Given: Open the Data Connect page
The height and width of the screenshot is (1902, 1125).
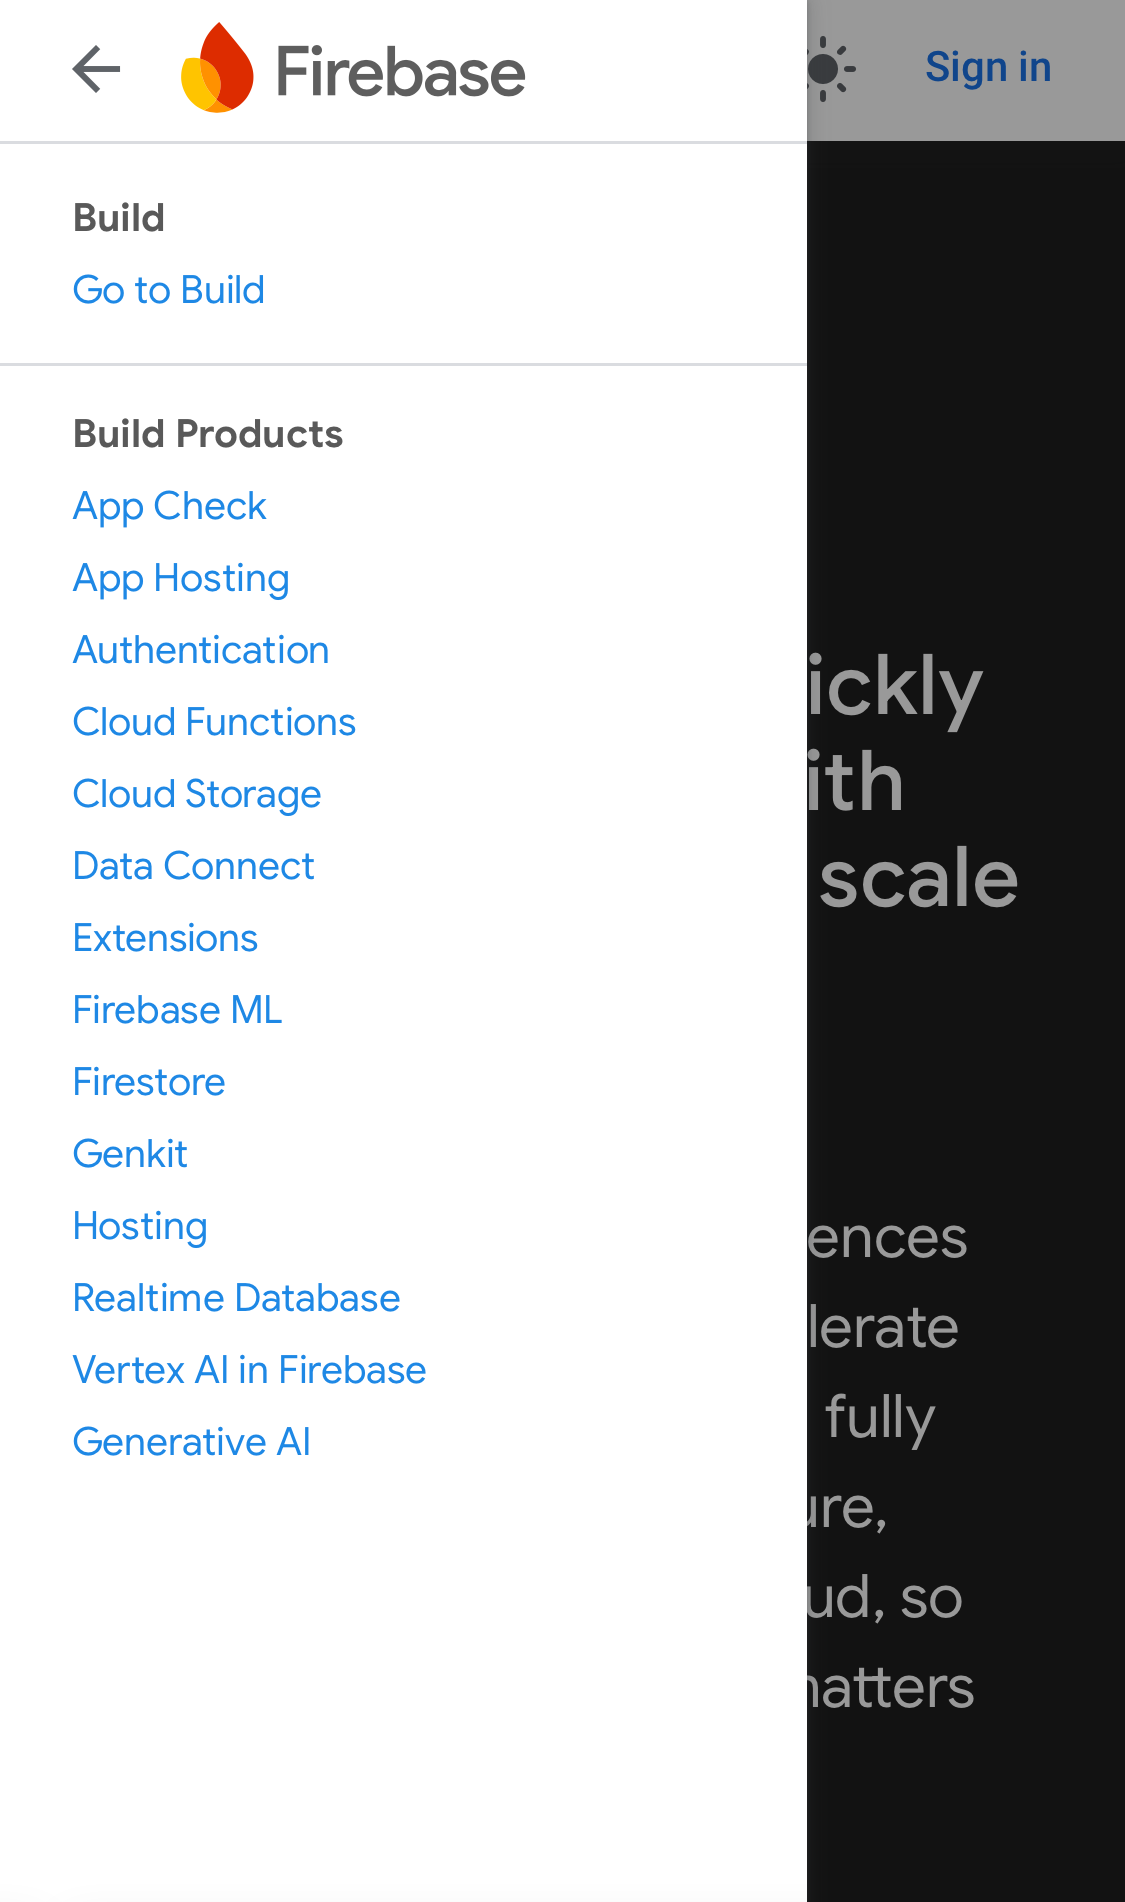Looking at the screenshot, I should coord(193,866).
